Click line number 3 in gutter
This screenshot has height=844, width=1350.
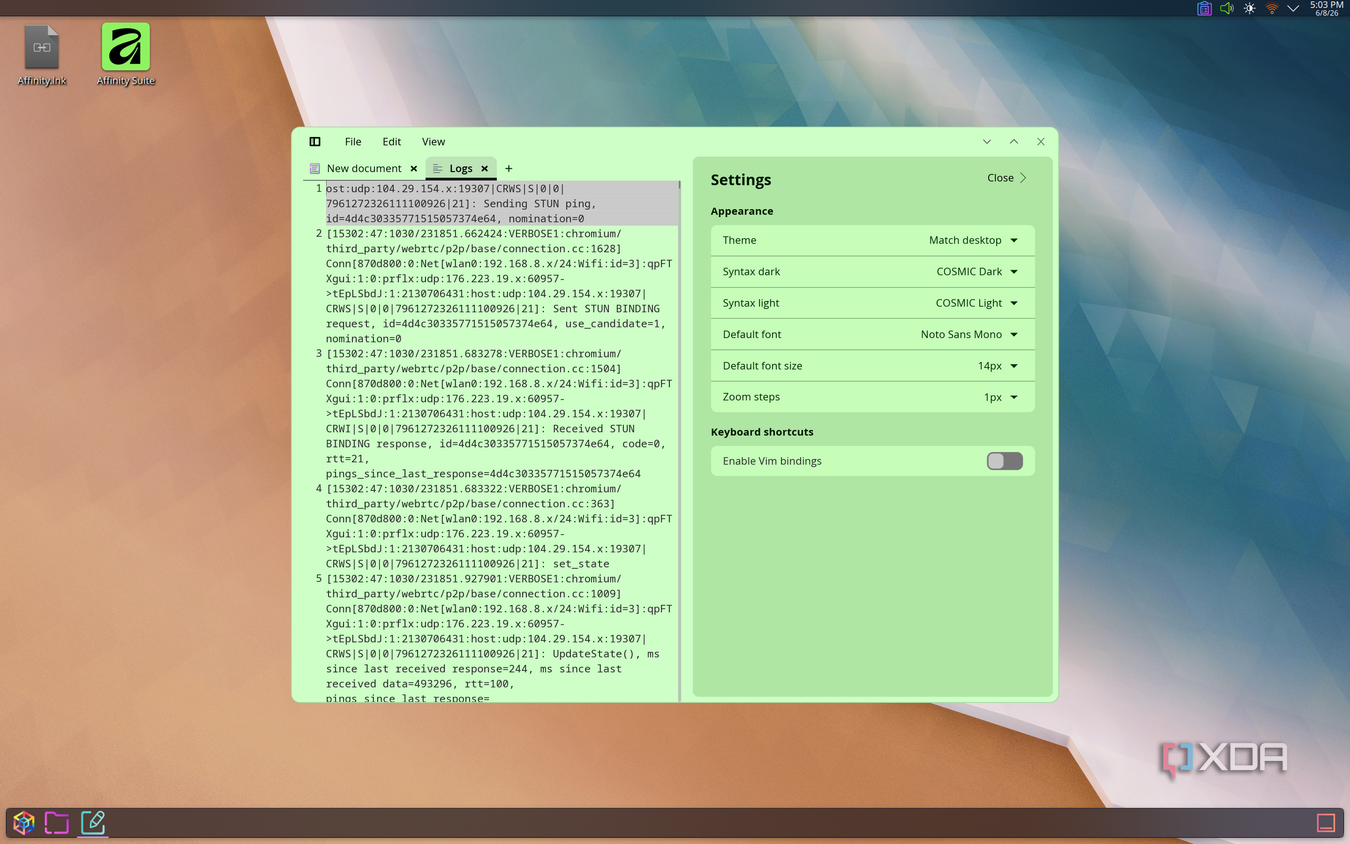tap(319, 354)
